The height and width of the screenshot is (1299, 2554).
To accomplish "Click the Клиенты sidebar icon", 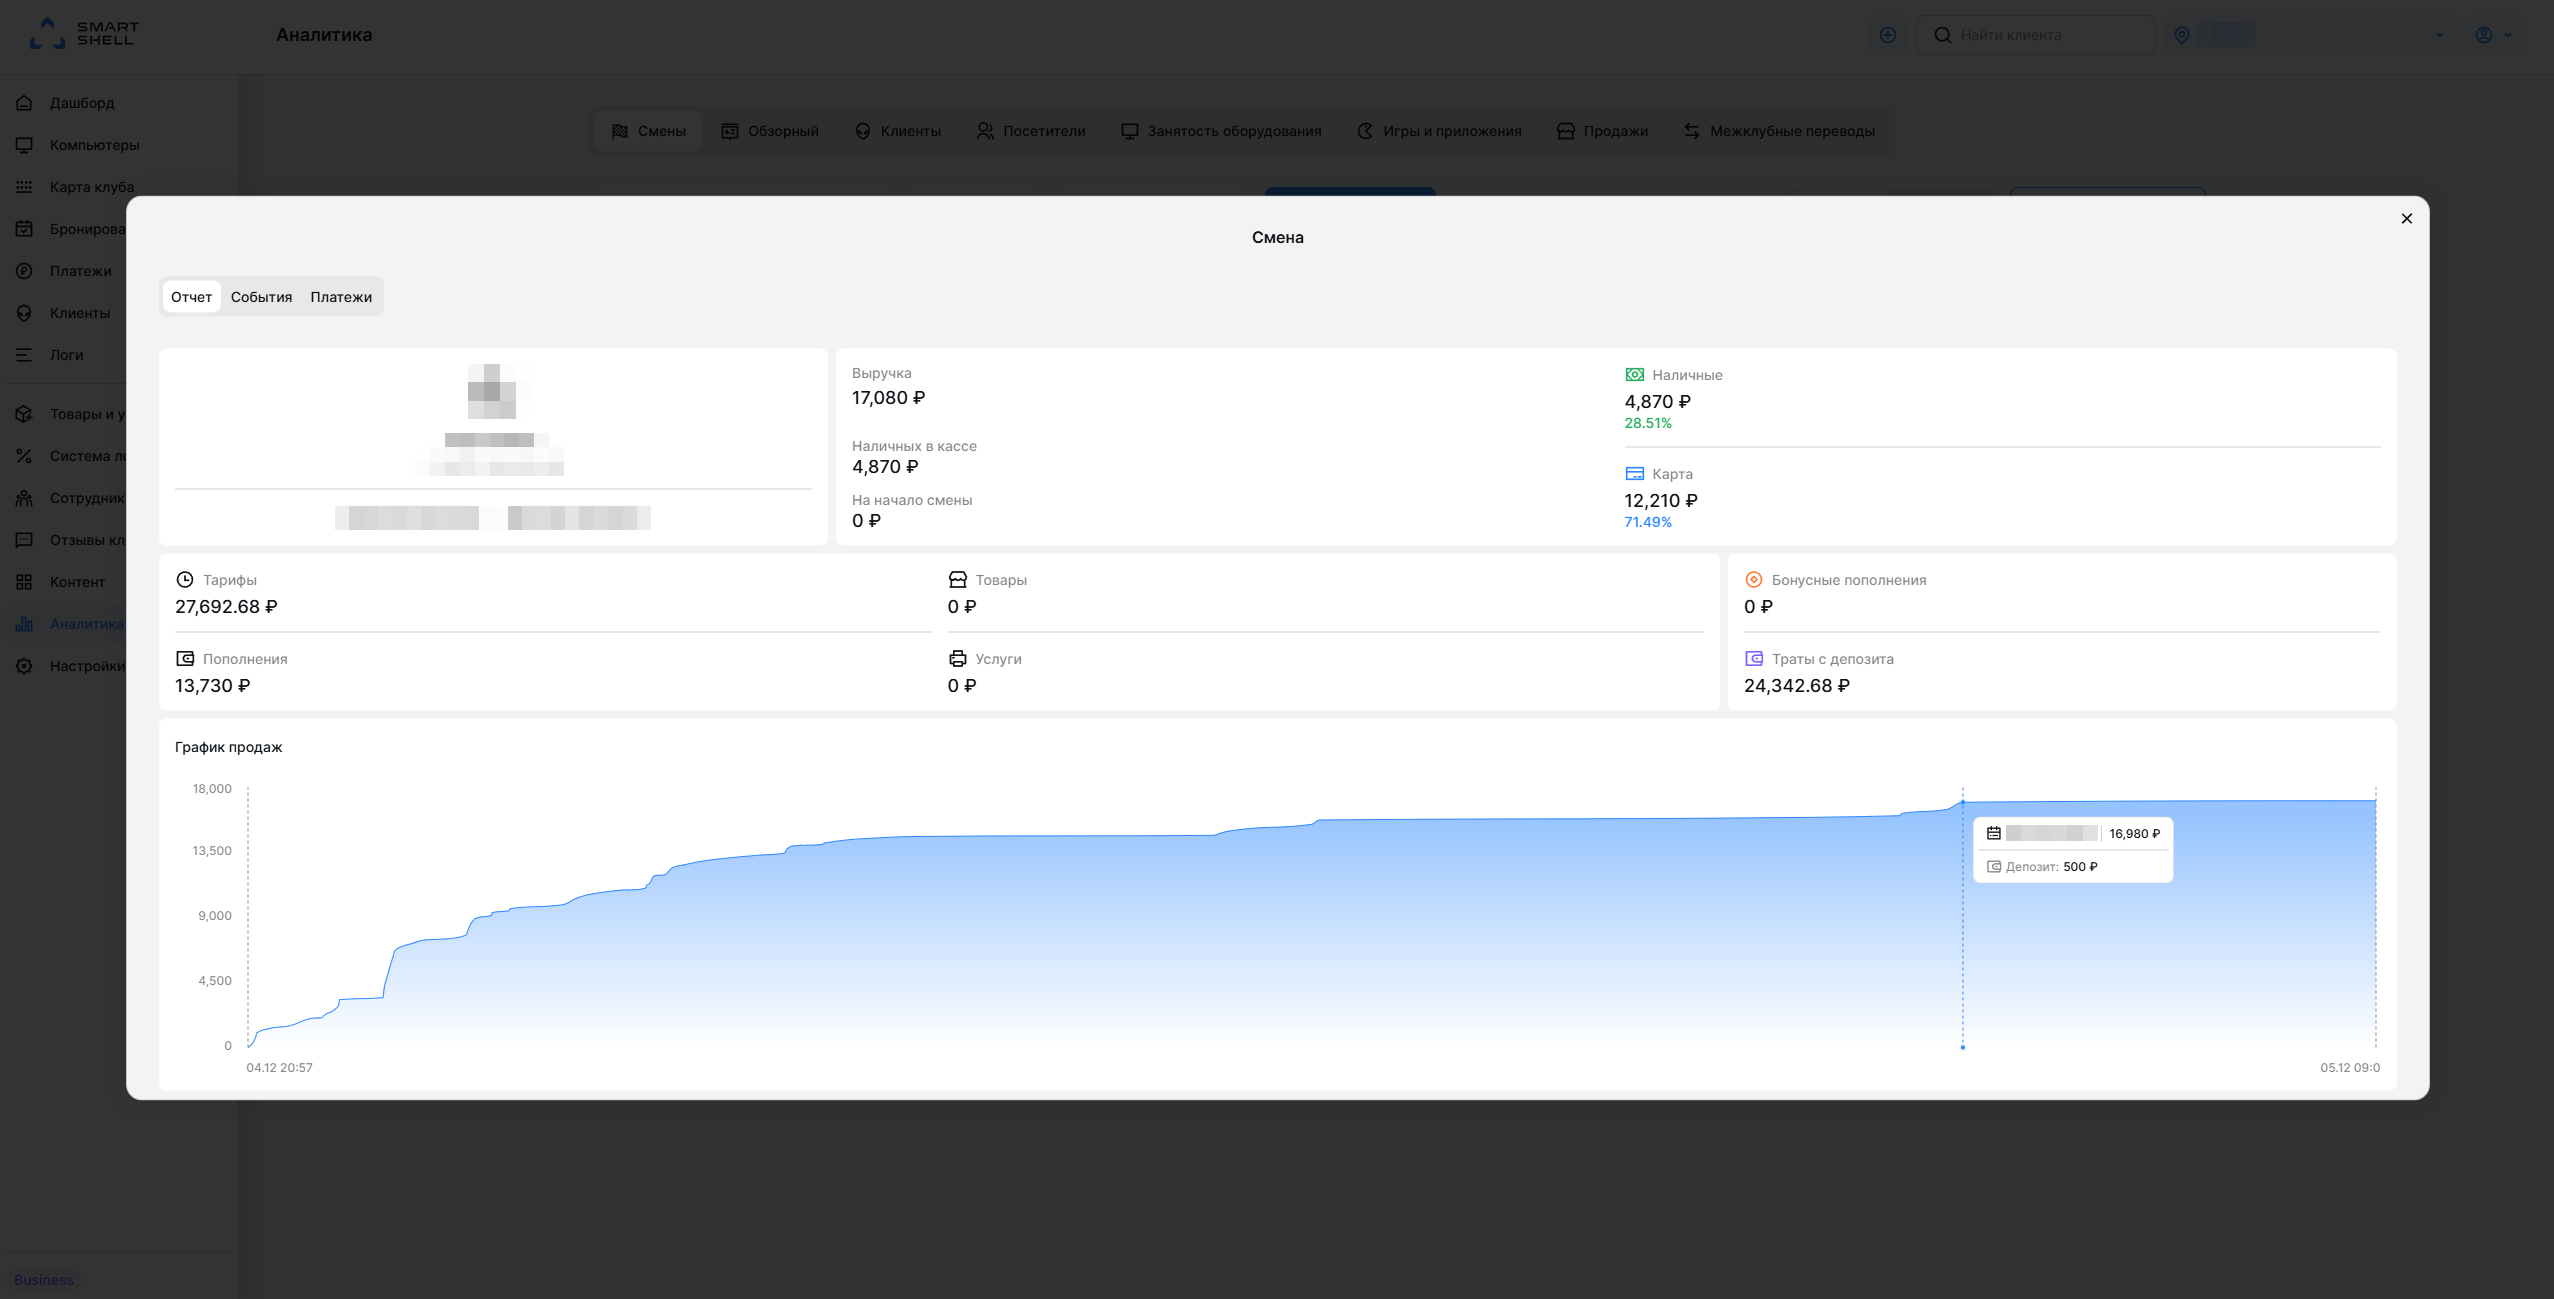I will [25, 313].
